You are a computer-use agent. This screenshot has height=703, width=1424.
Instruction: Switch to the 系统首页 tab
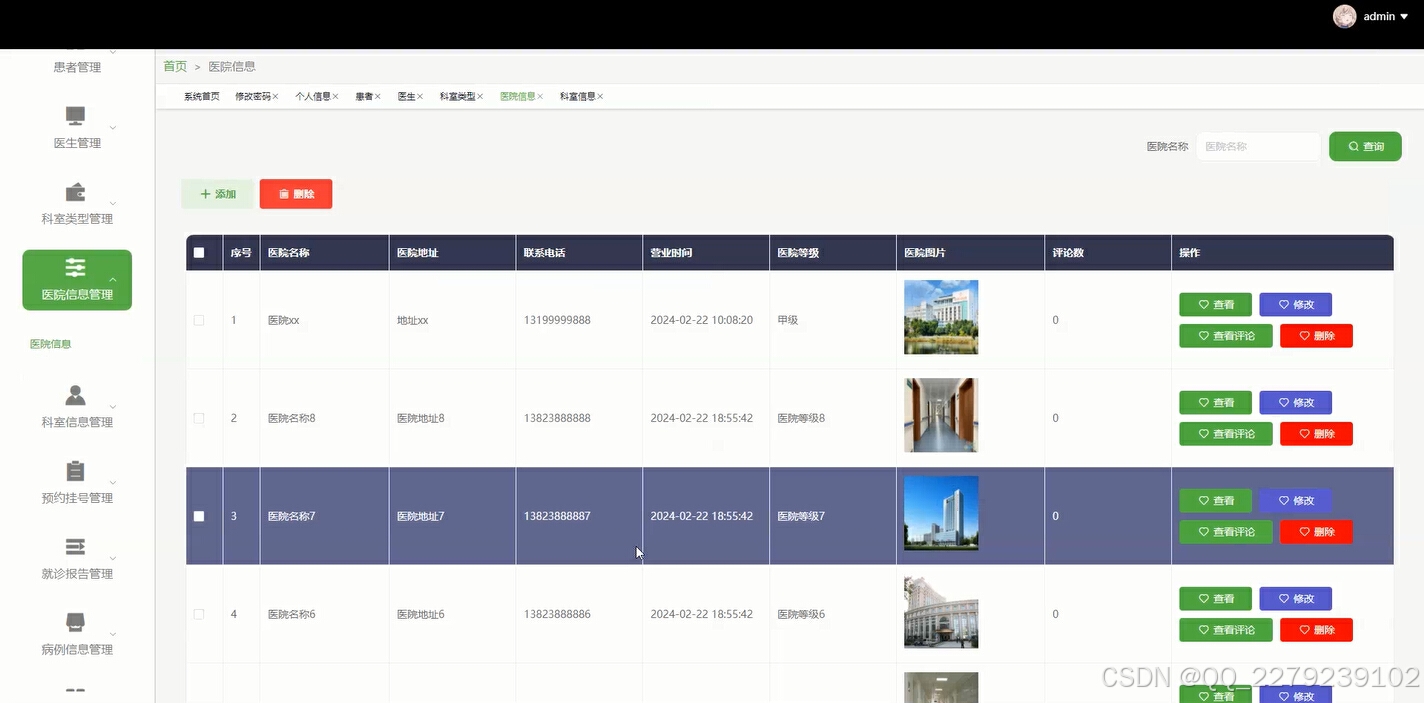[201, 96]
